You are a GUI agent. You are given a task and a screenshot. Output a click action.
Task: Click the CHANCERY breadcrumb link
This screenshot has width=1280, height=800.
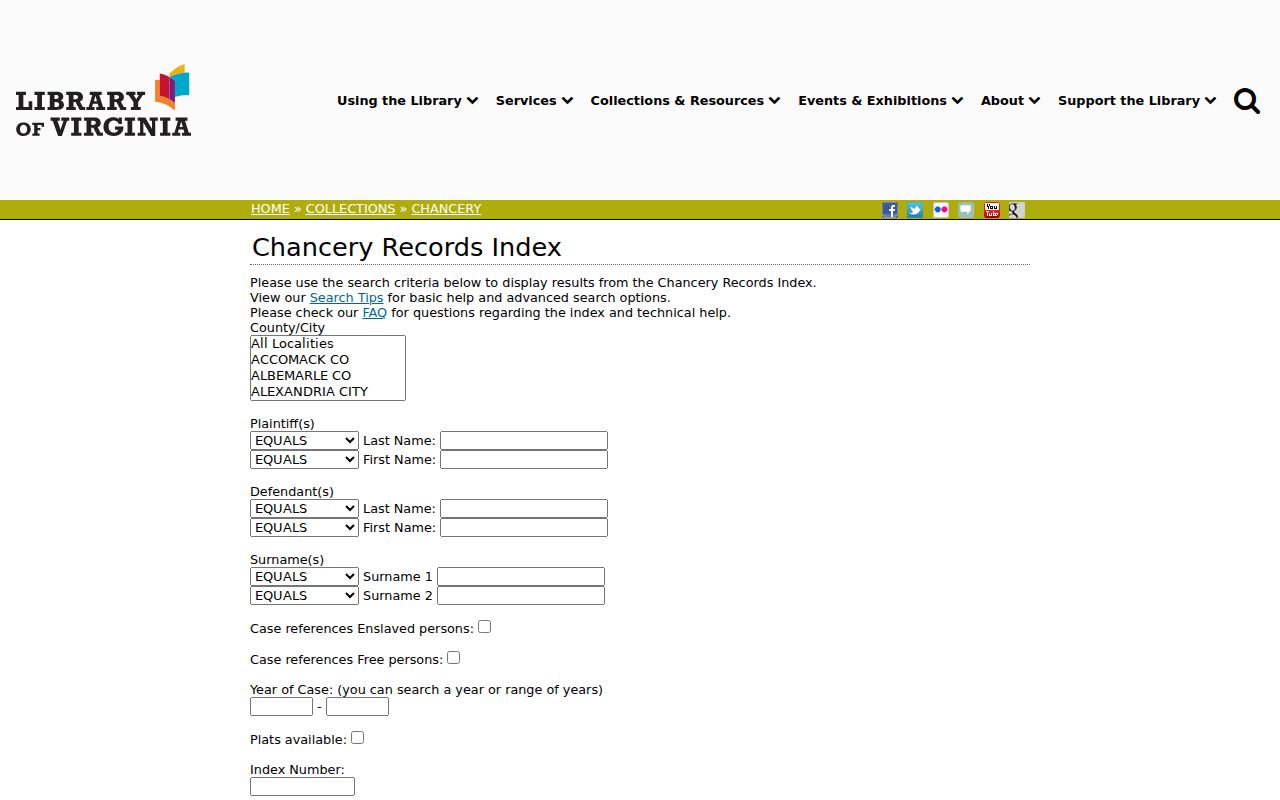pyautogui.click(x=446, y=209)
